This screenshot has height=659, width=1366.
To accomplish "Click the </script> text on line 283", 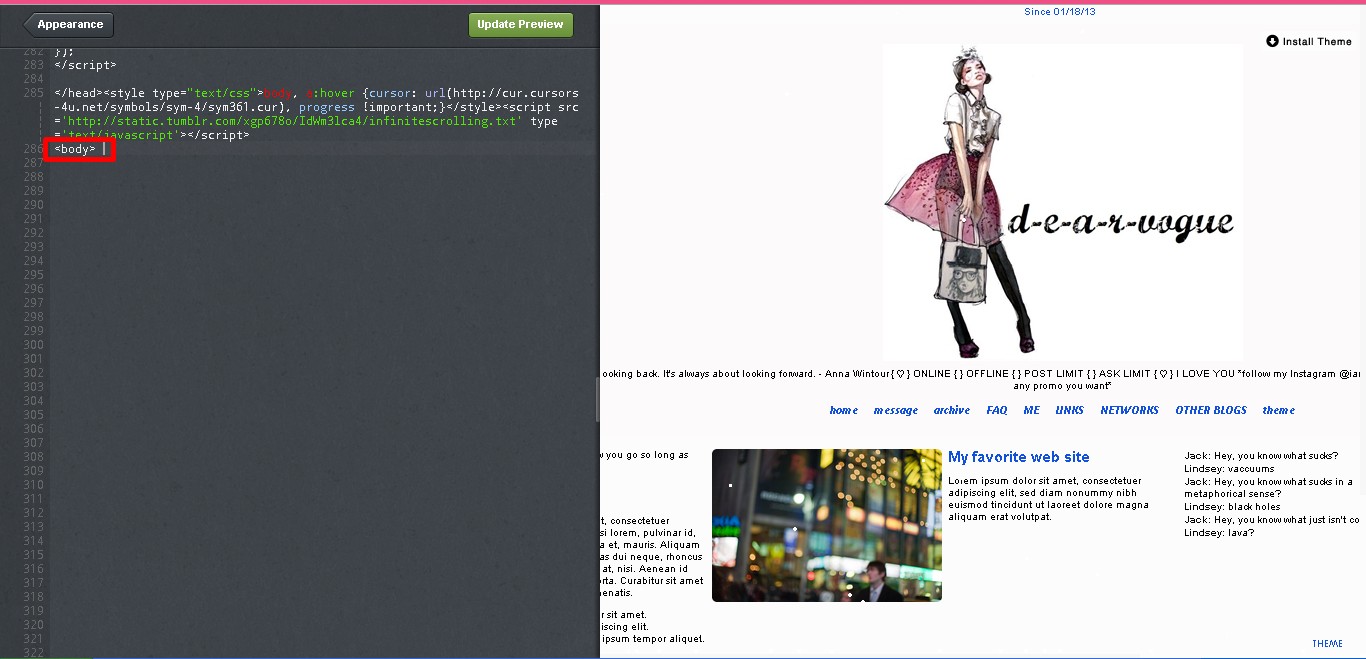I will [85, 65].
